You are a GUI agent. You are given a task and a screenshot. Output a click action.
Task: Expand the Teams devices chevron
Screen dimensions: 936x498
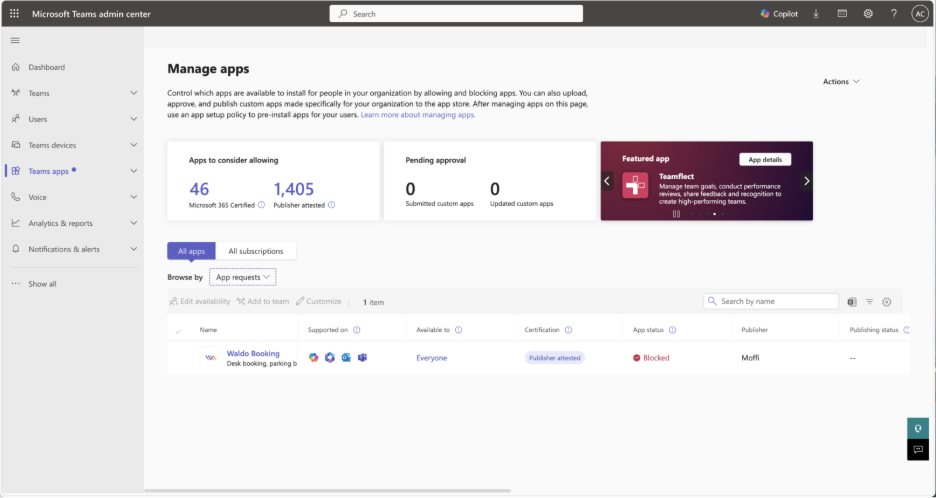(134, 145)
